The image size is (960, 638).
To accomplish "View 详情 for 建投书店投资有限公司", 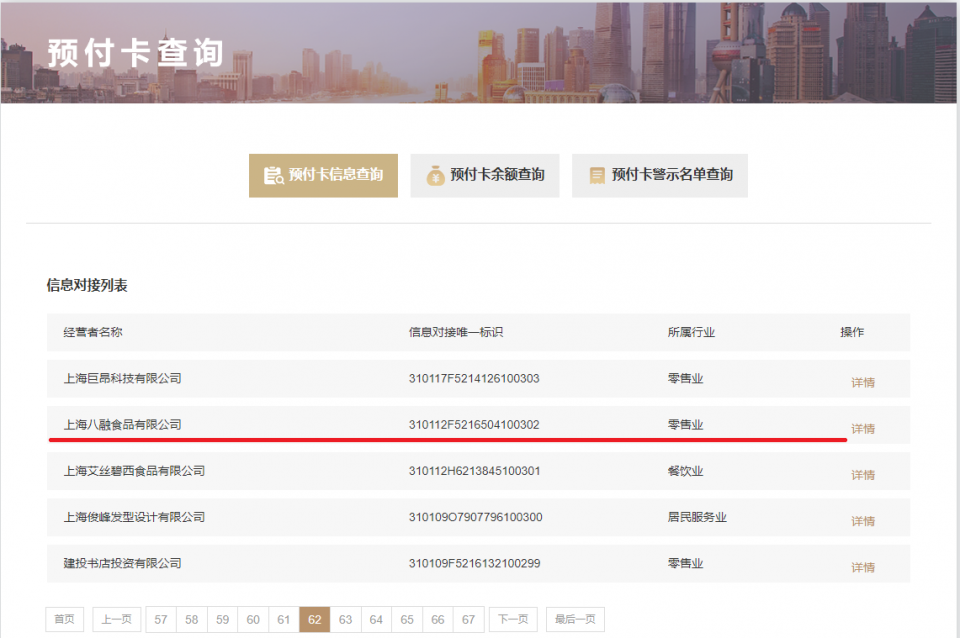I will 862,567.
